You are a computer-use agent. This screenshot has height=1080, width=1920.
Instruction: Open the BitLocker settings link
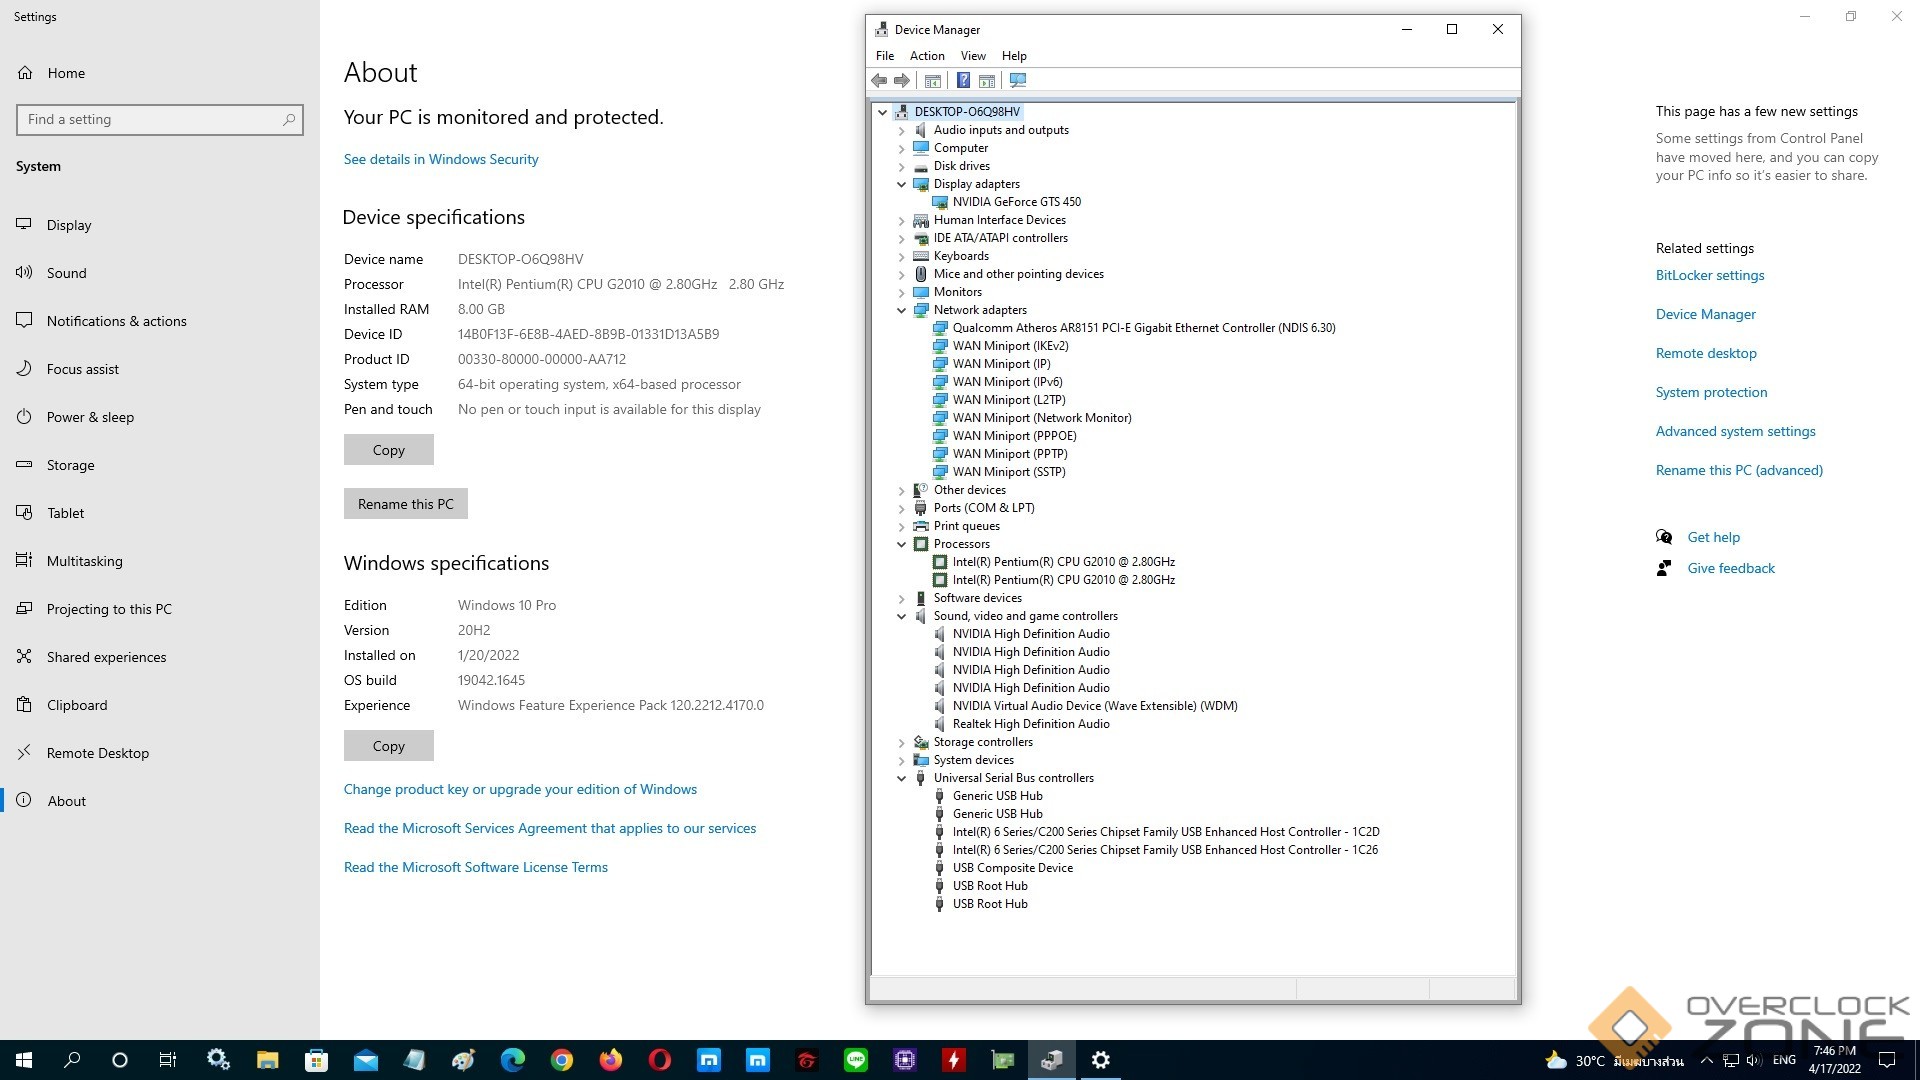1709,275
